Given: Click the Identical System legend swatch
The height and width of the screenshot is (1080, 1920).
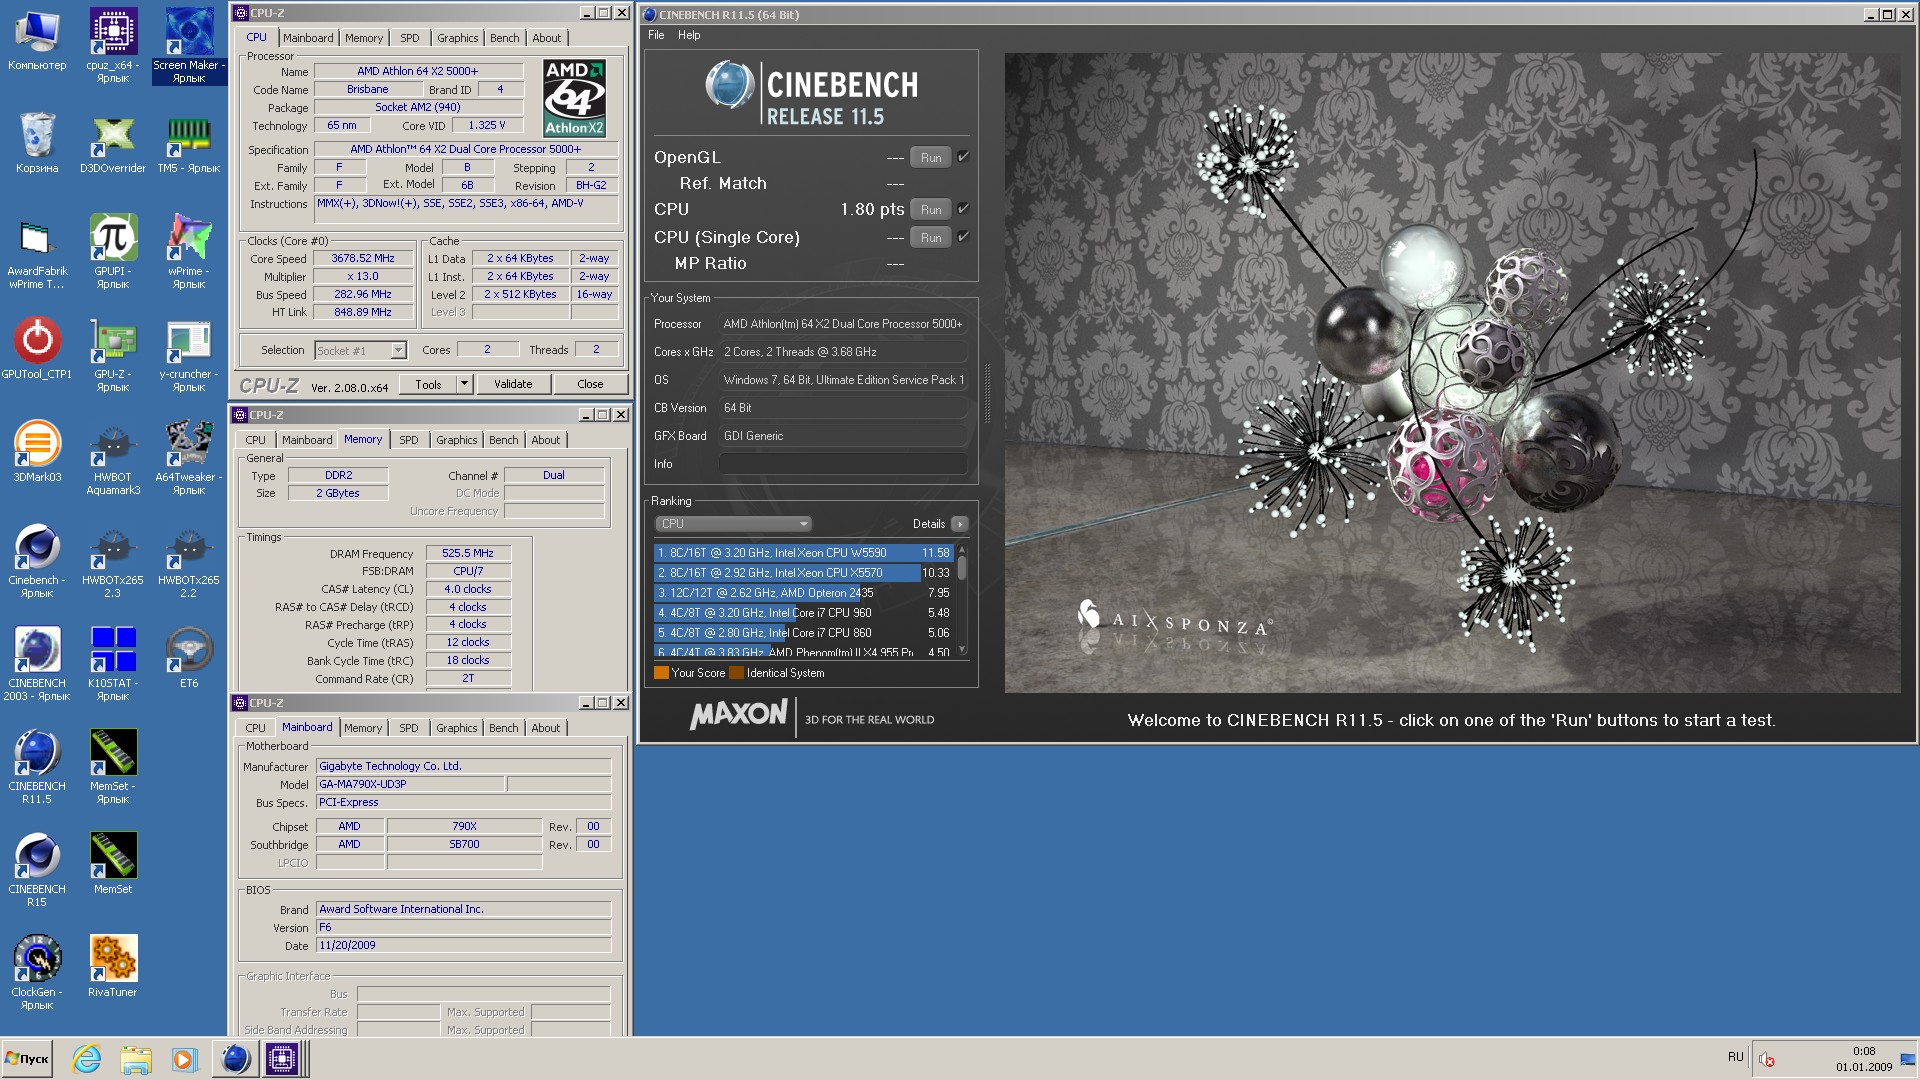Looking at the screenshot, I should tap(737, 673).
